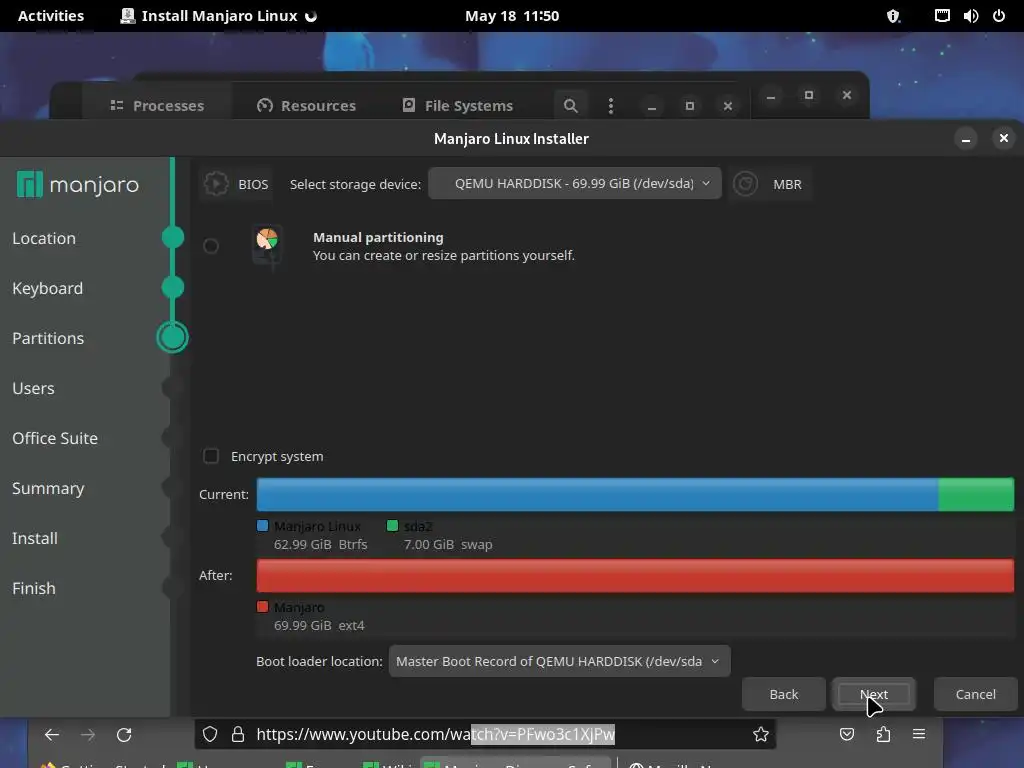Image resolution: width=1024 pixels, height=768 pixels.
Task: Open the three-dot menu in System Monitor
Action: coord(611,106)
